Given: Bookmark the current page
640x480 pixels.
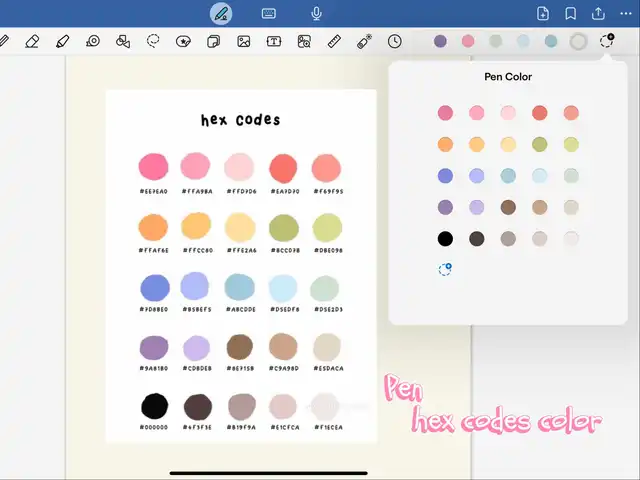Looking at the screenshot, I should point(570,13).
